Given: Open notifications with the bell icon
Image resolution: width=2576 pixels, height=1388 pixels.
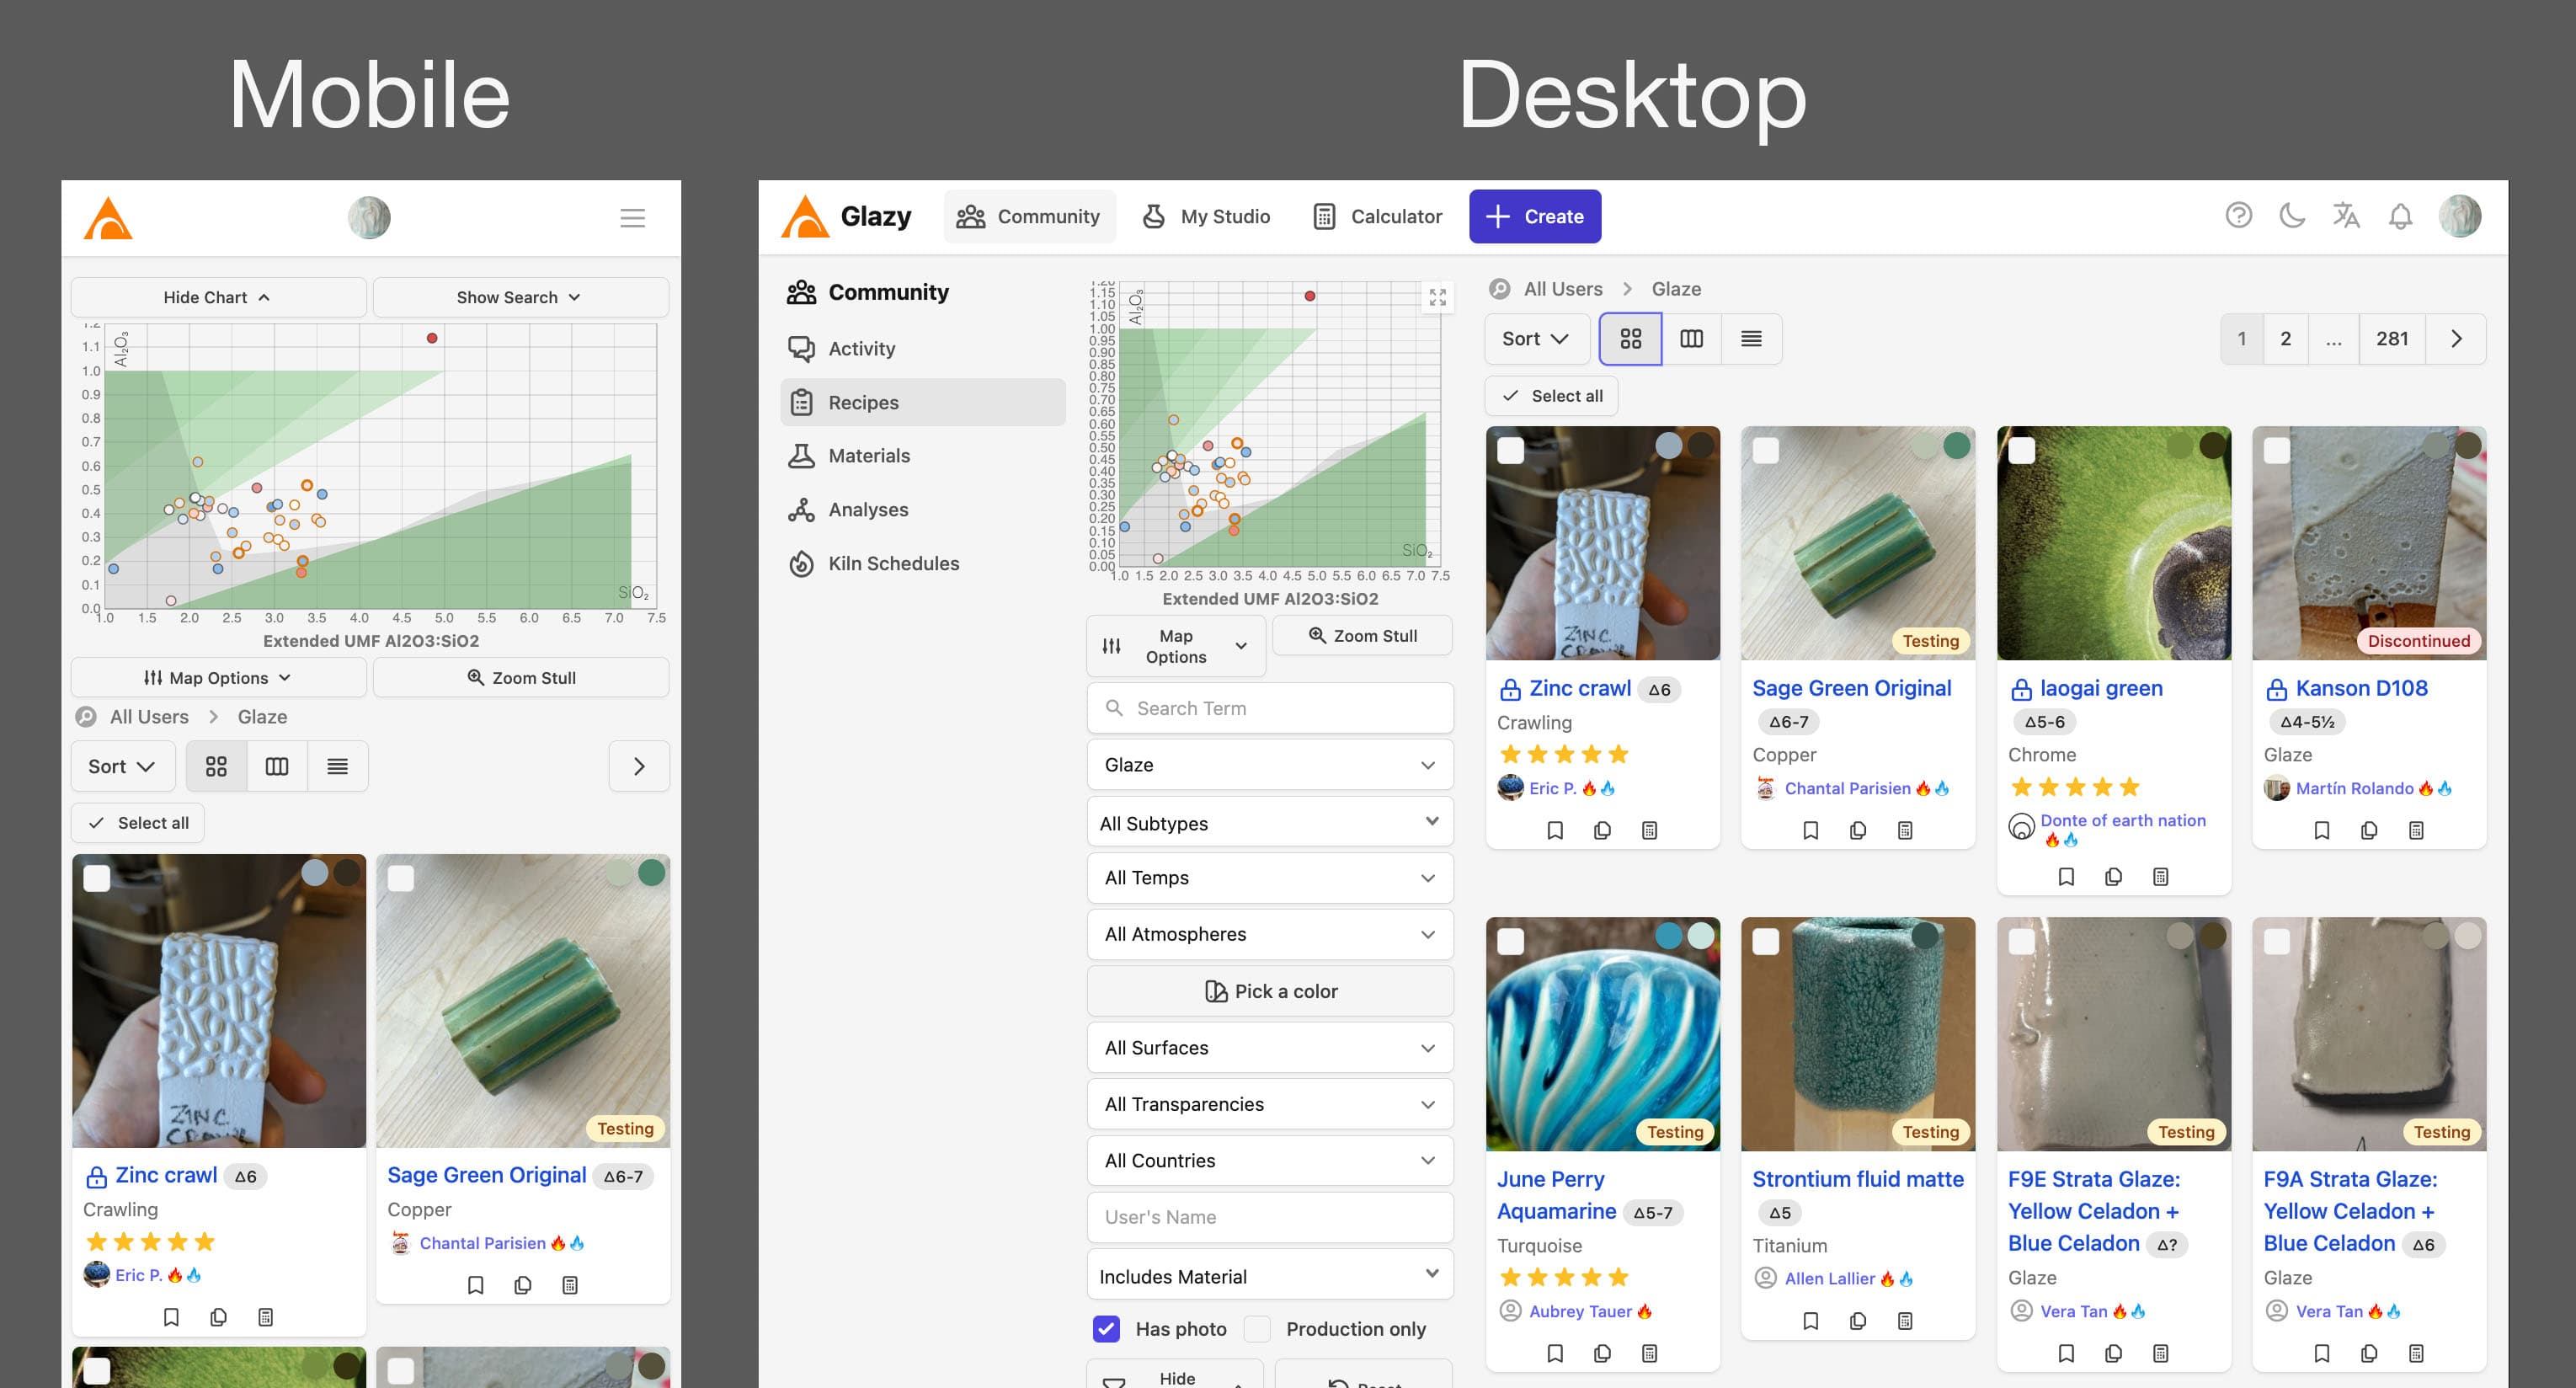Looking at the screenshot, I should click(2400, 216).
